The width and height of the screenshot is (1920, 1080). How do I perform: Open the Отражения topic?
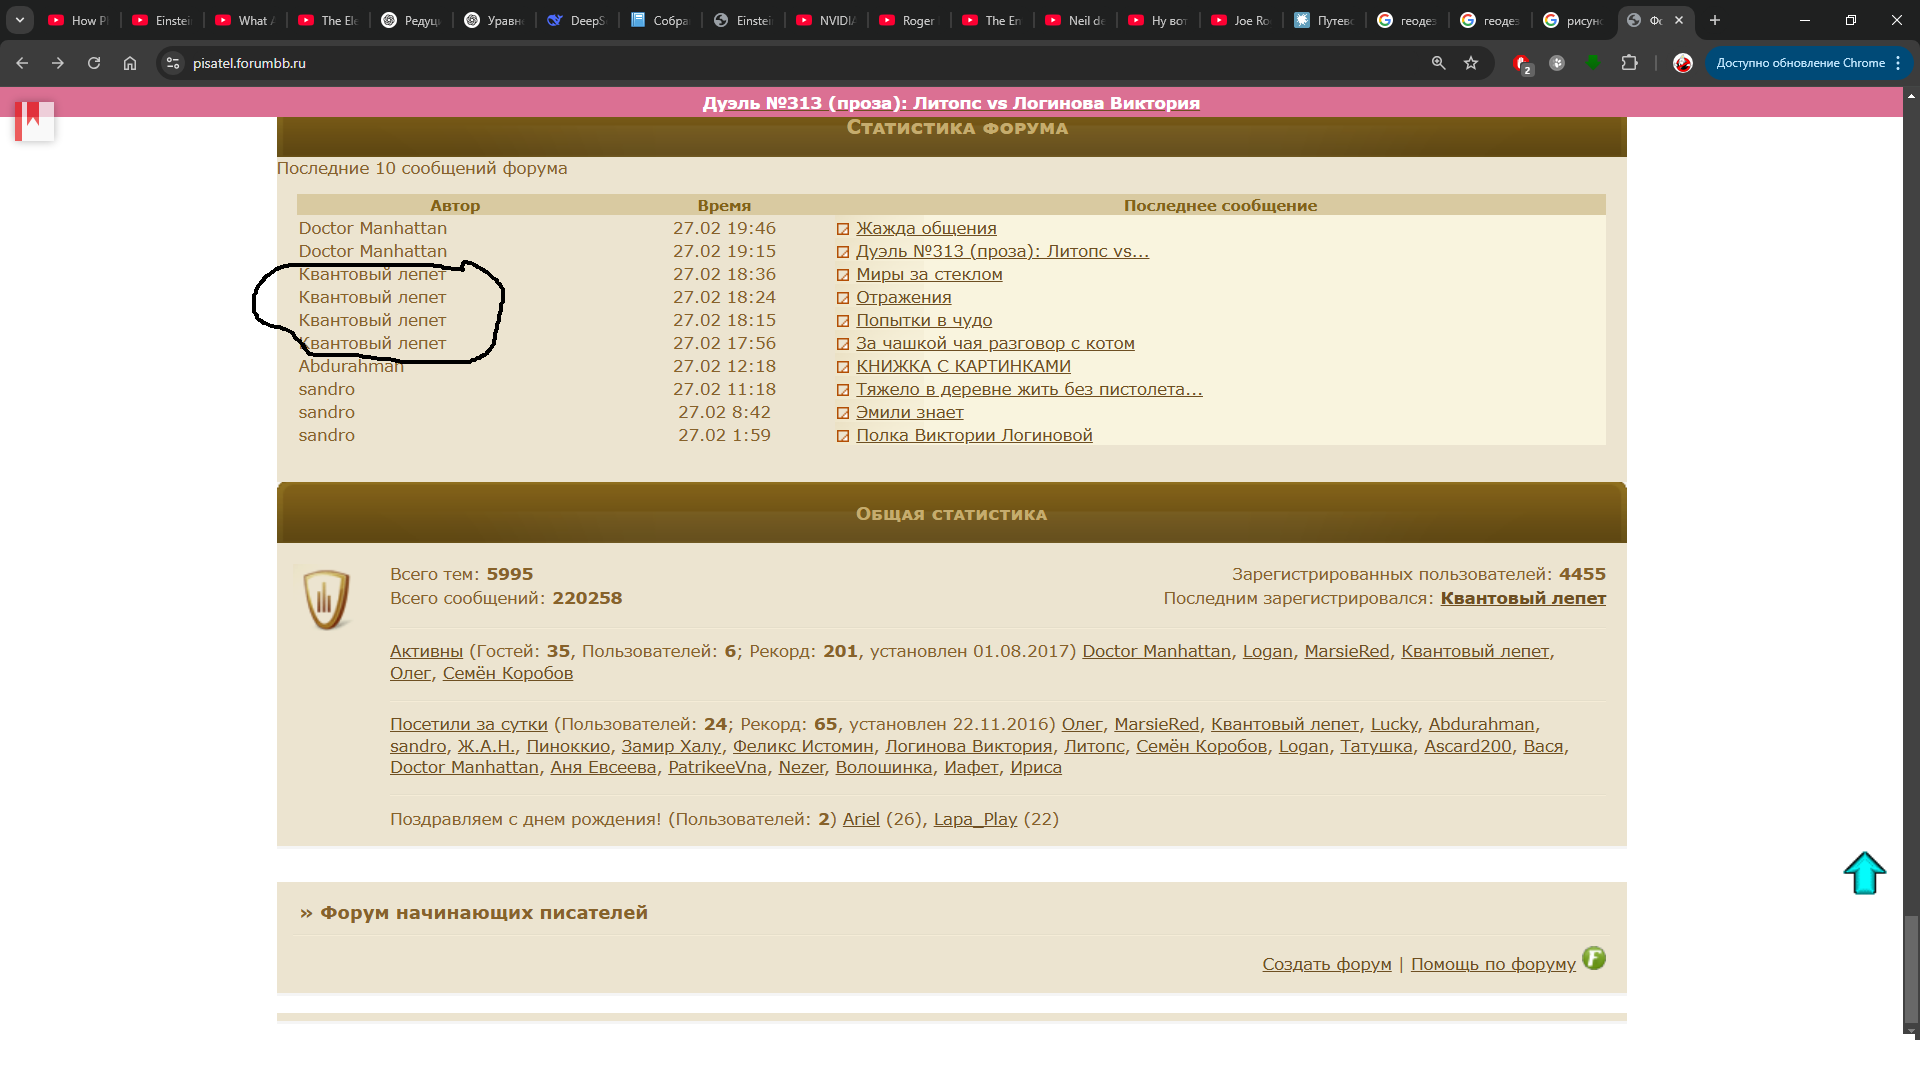click(903, 298)
